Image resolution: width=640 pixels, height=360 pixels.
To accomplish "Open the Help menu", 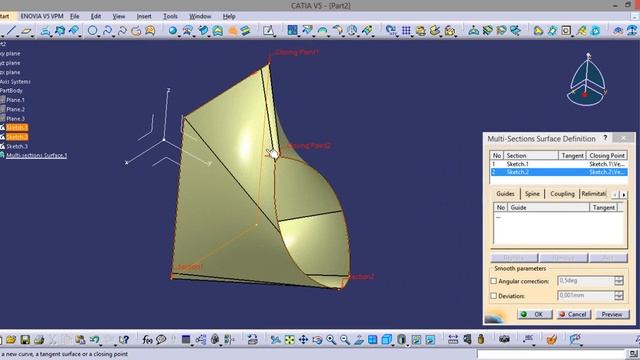I will 229,16.
